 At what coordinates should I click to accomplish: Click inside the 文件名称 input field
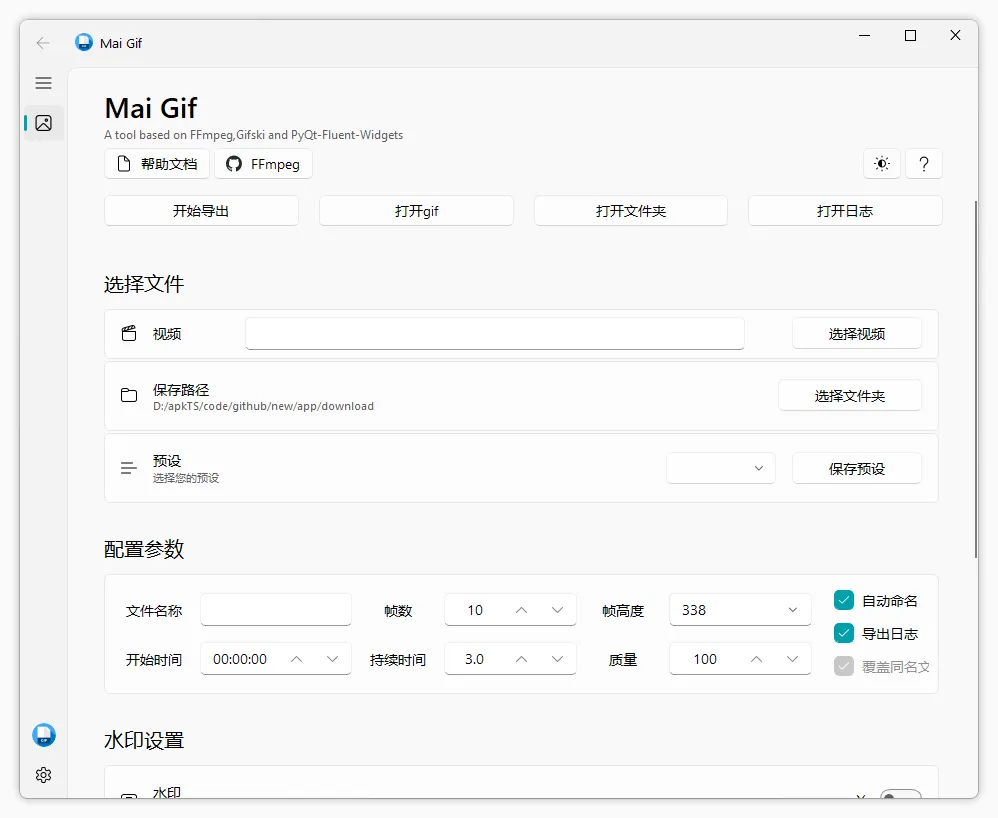(x=275, y=609)
